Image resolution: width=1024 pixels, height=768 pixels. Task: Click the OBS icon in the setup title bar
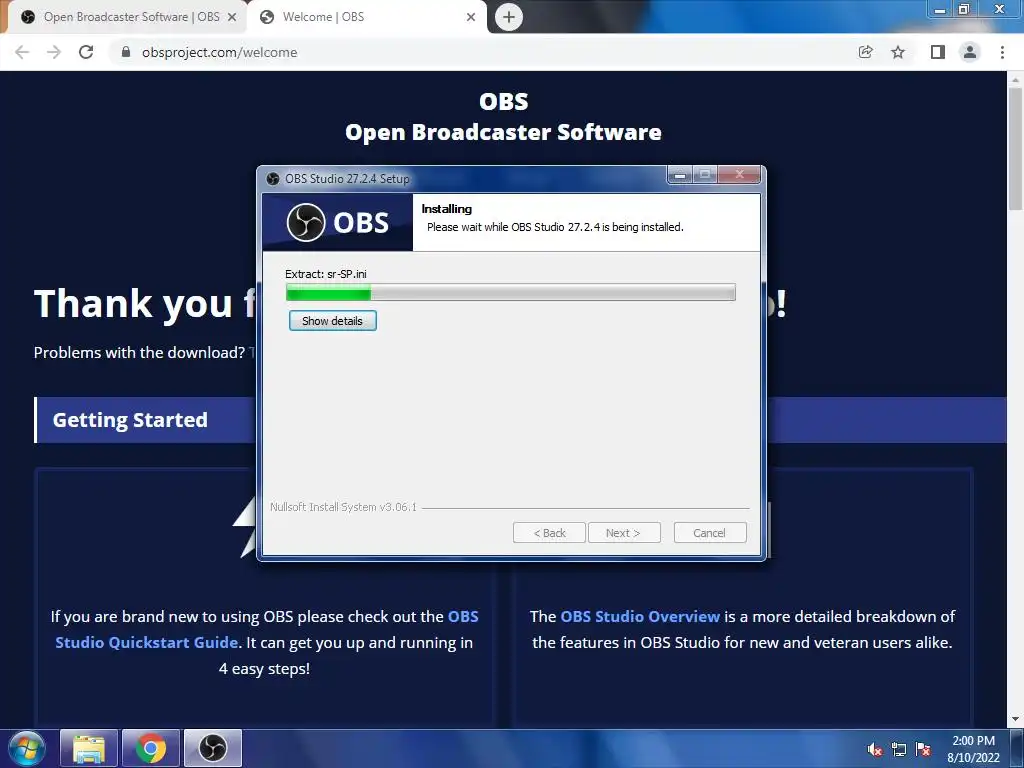click(273, 178)
